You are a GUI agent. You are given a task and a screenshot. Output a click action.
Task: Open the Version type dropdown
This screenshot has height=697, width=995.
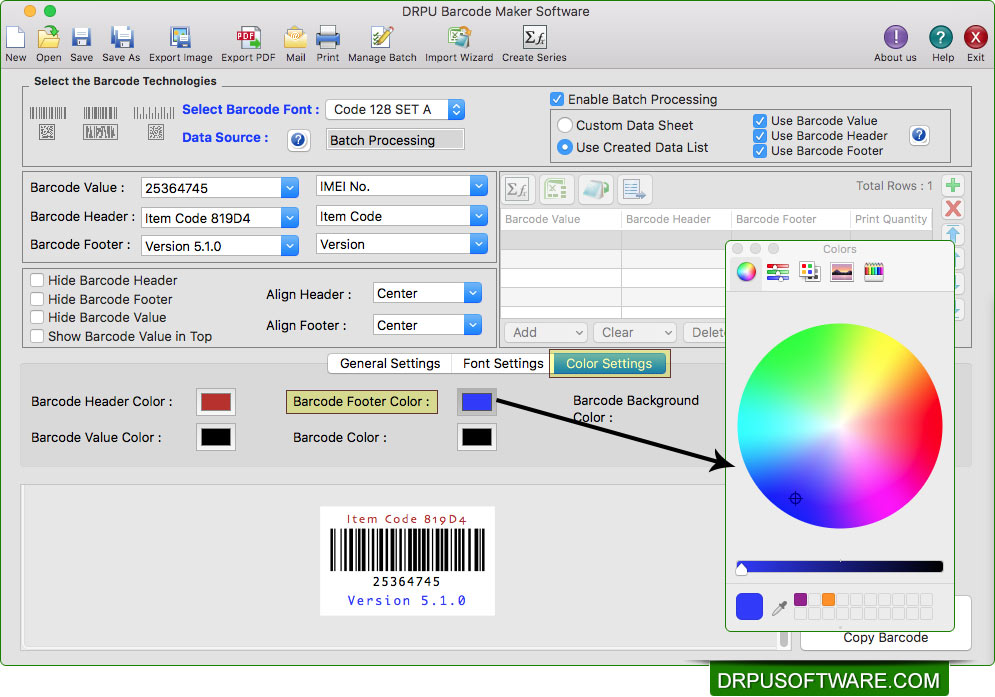tap(479, 244)
